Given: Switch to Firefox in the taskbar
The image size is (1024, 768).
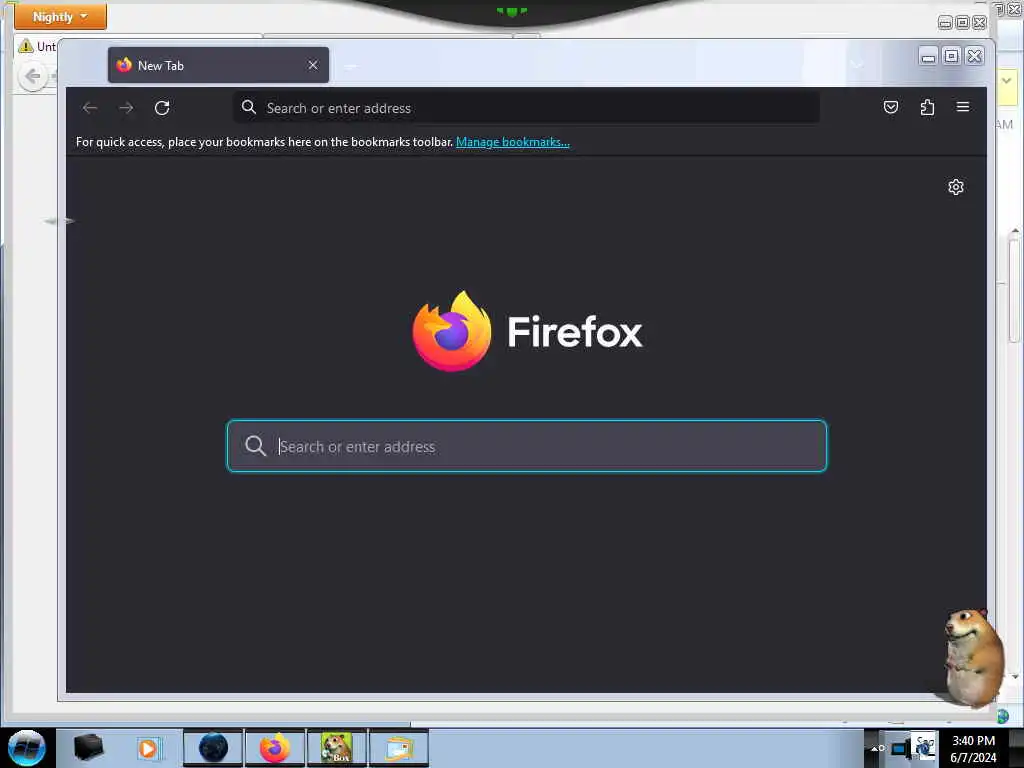Looking at the screenshot, I should click(275, 748).
